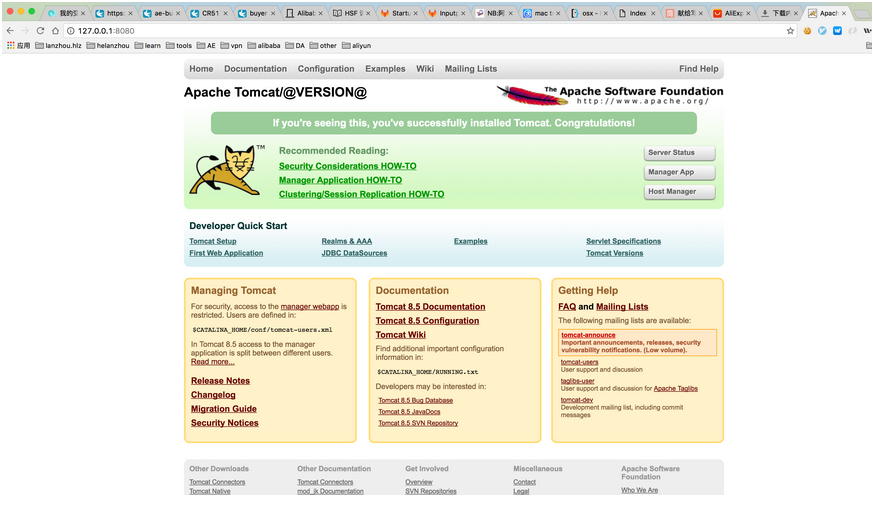Go to the browser home page icon
This screenshot has height=506, width=873.
click(55, 31)
